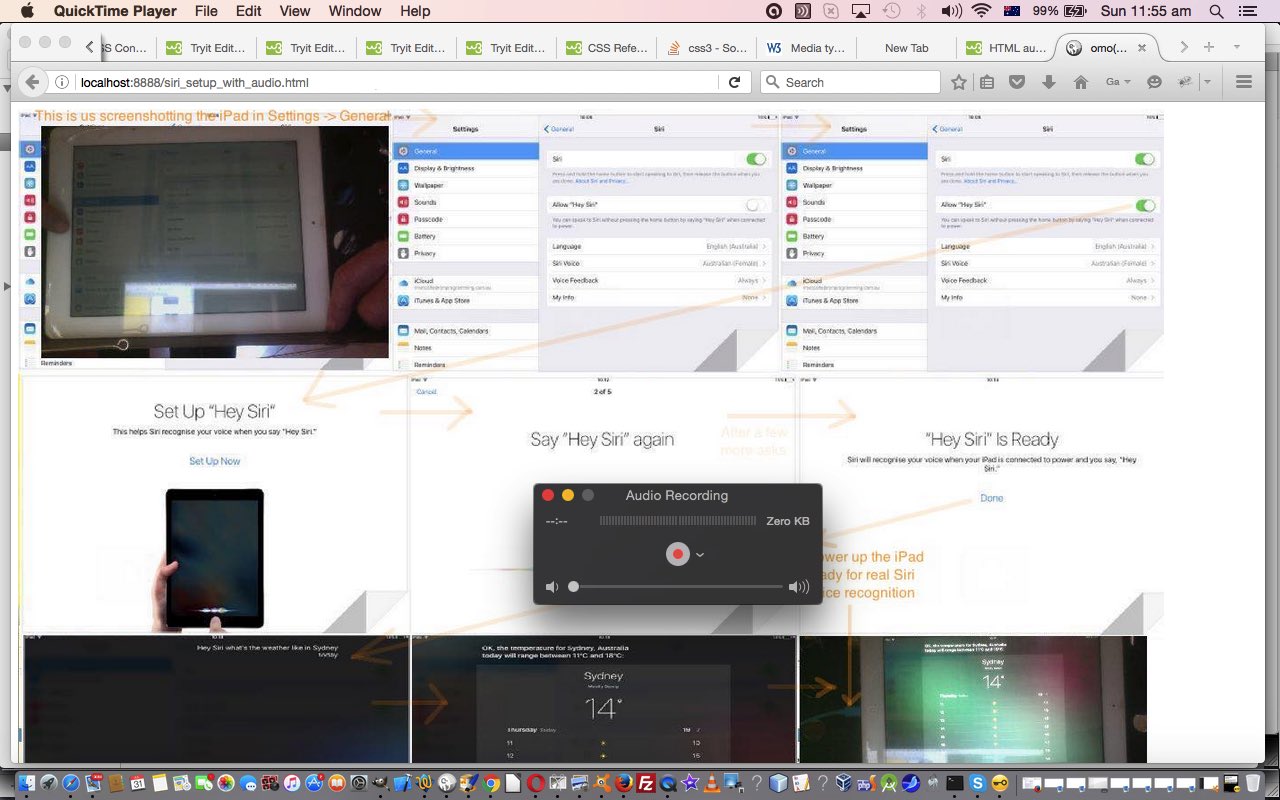Click the Pocket icon in Firefox toolbar

tap(1017, 82)
